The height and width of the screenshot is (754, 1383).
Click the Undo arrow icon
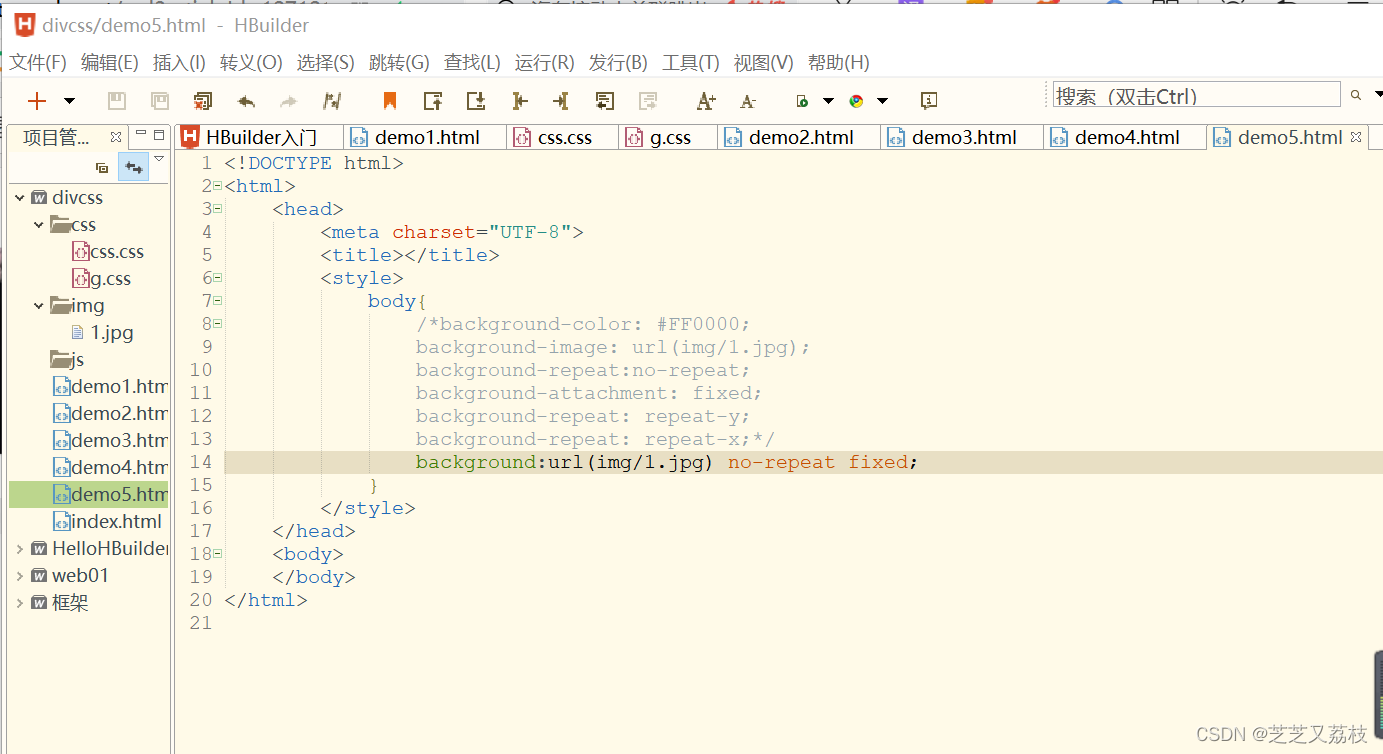coord(246,101)
